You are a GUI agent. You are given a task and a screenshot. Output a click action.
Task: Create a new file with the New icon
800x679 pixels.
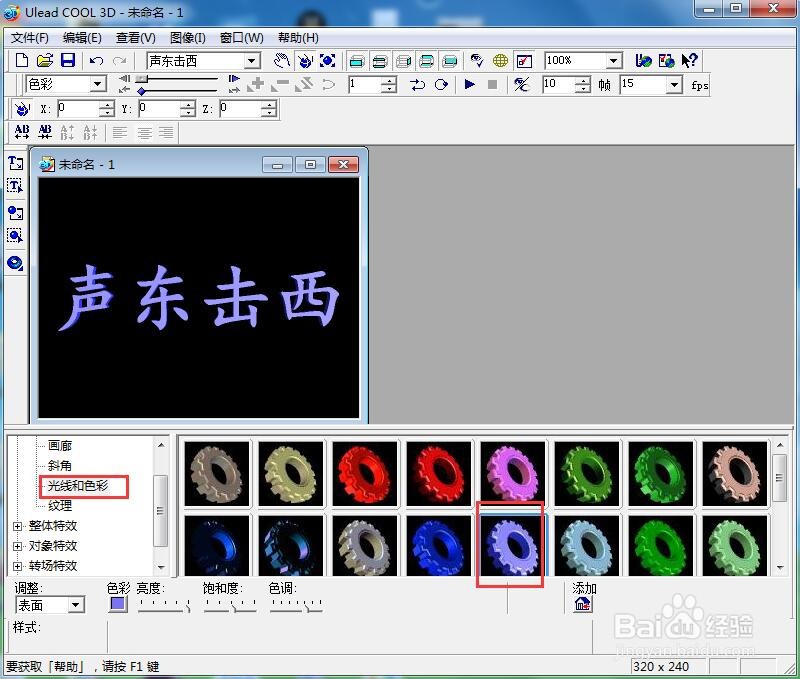(21, 60)
